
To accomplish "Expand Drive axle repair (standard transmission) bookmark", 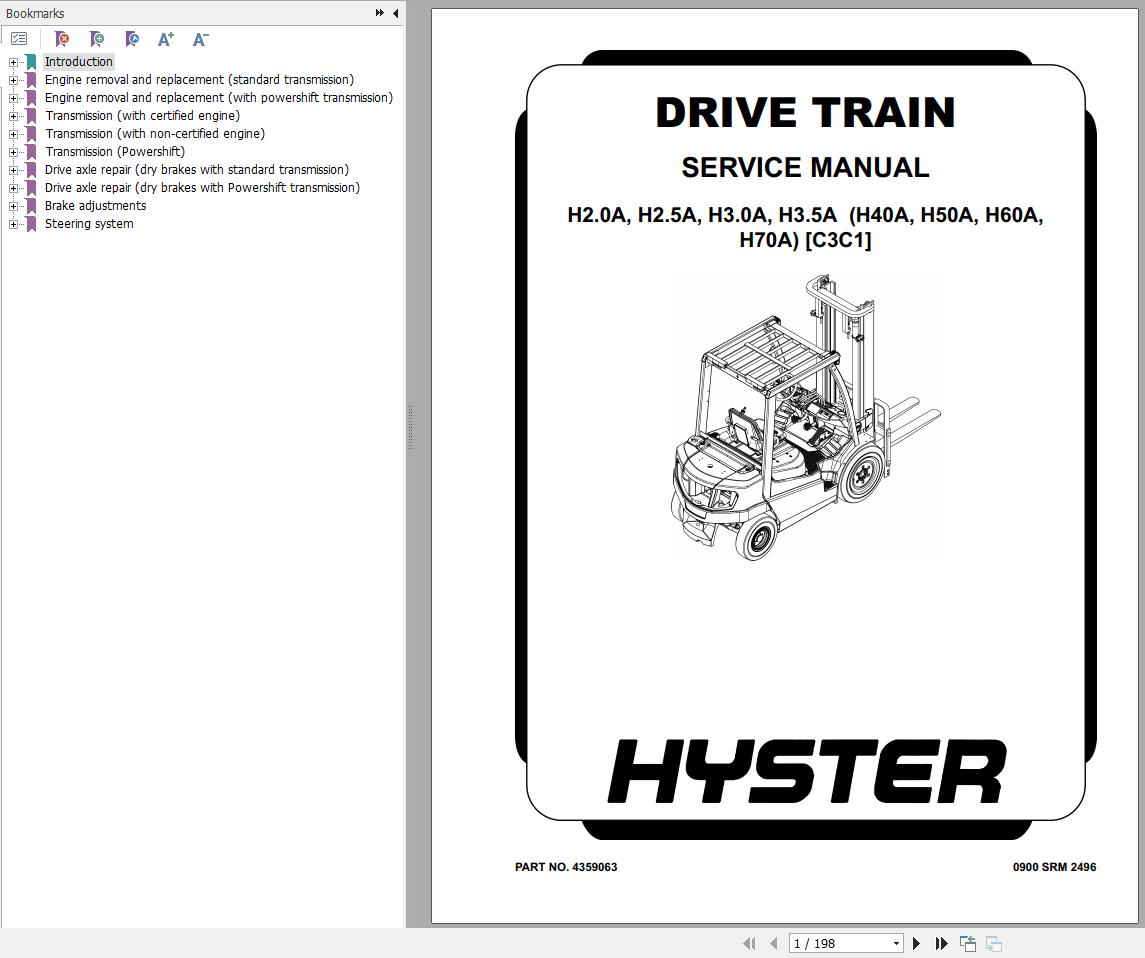I will [13, 170].
